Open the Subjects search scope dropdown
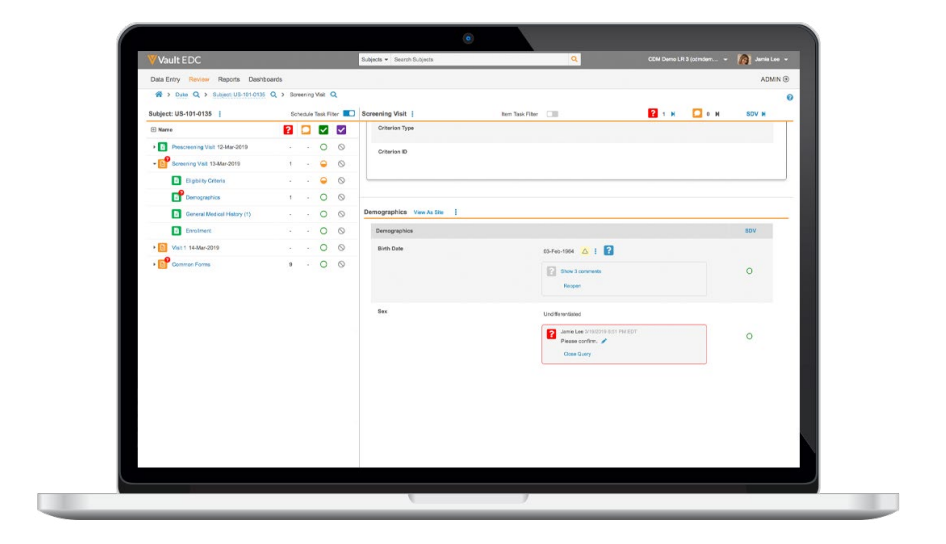The width and height of the screenshot is (946, 544). (374, 60)
